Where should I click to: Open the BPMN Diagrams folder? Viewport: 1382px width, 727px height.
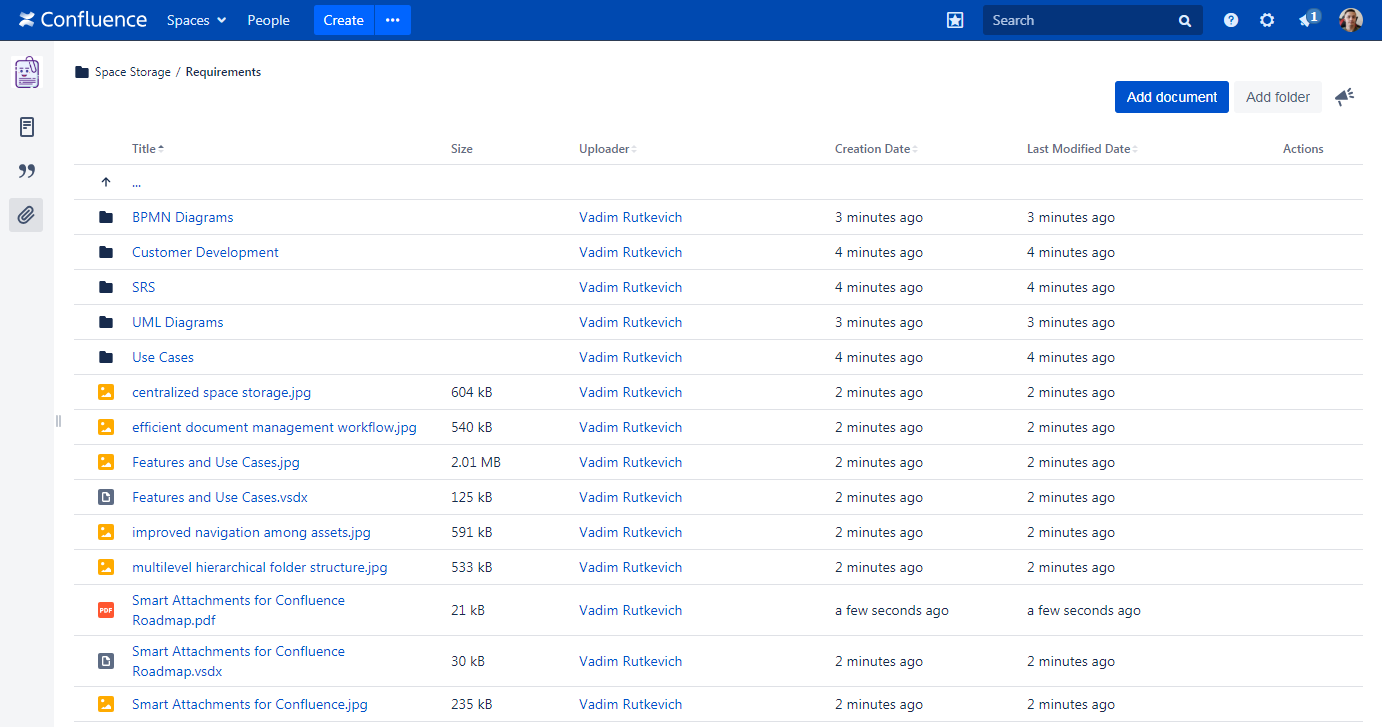pyautogui.click(x=182, y=217)
